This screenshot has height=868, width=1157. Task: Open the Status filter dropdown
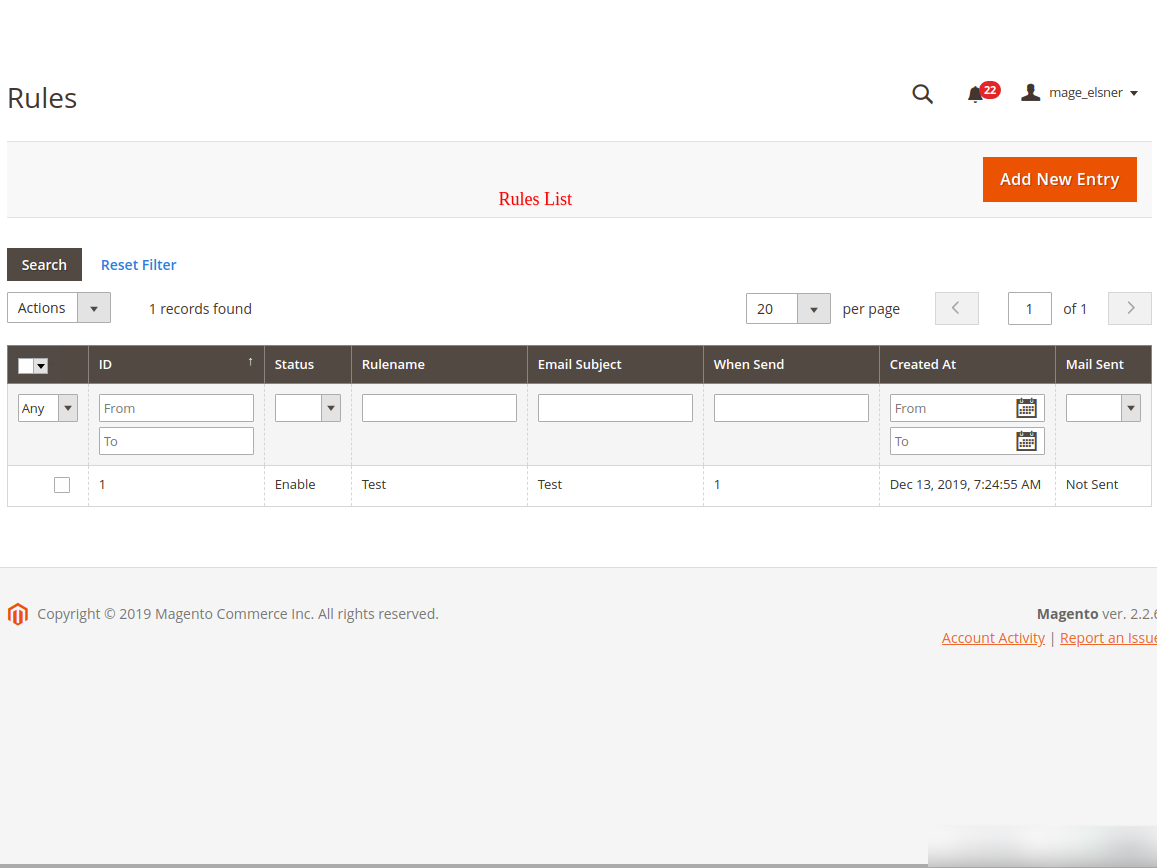coord(308,408)
